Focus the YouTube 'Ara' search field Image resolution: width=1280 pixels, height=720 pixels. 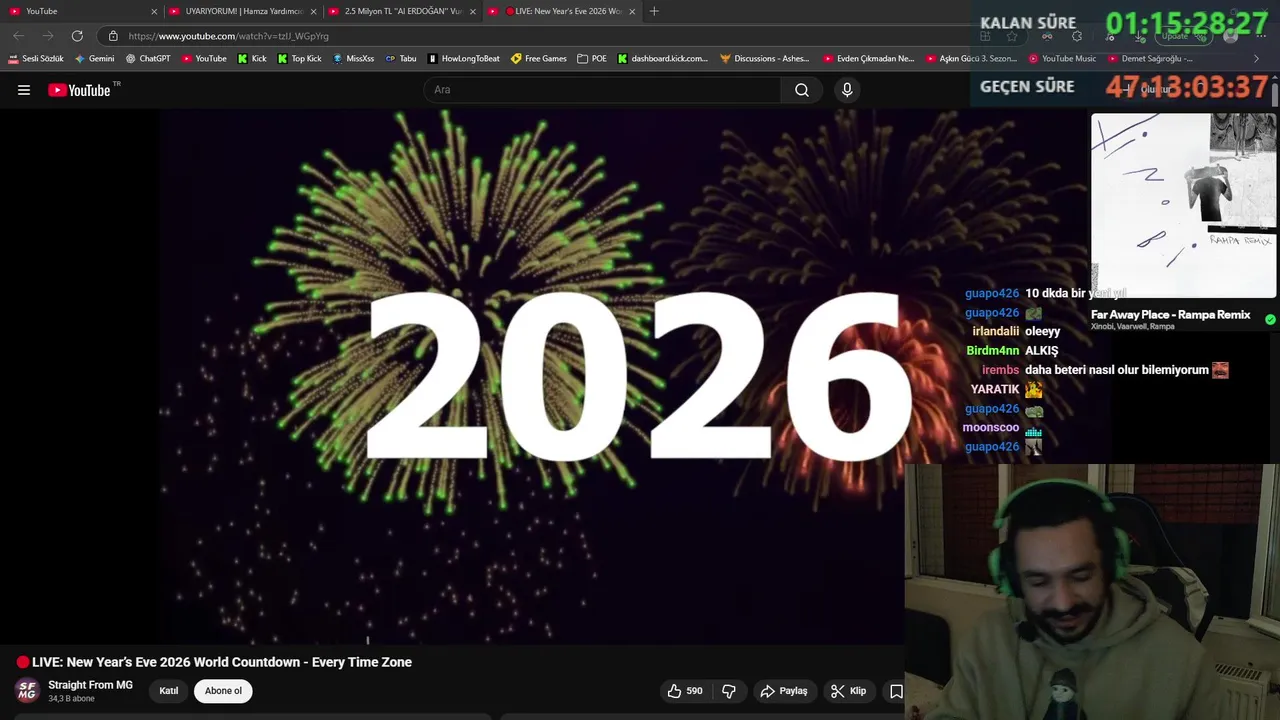coord(603,90)
